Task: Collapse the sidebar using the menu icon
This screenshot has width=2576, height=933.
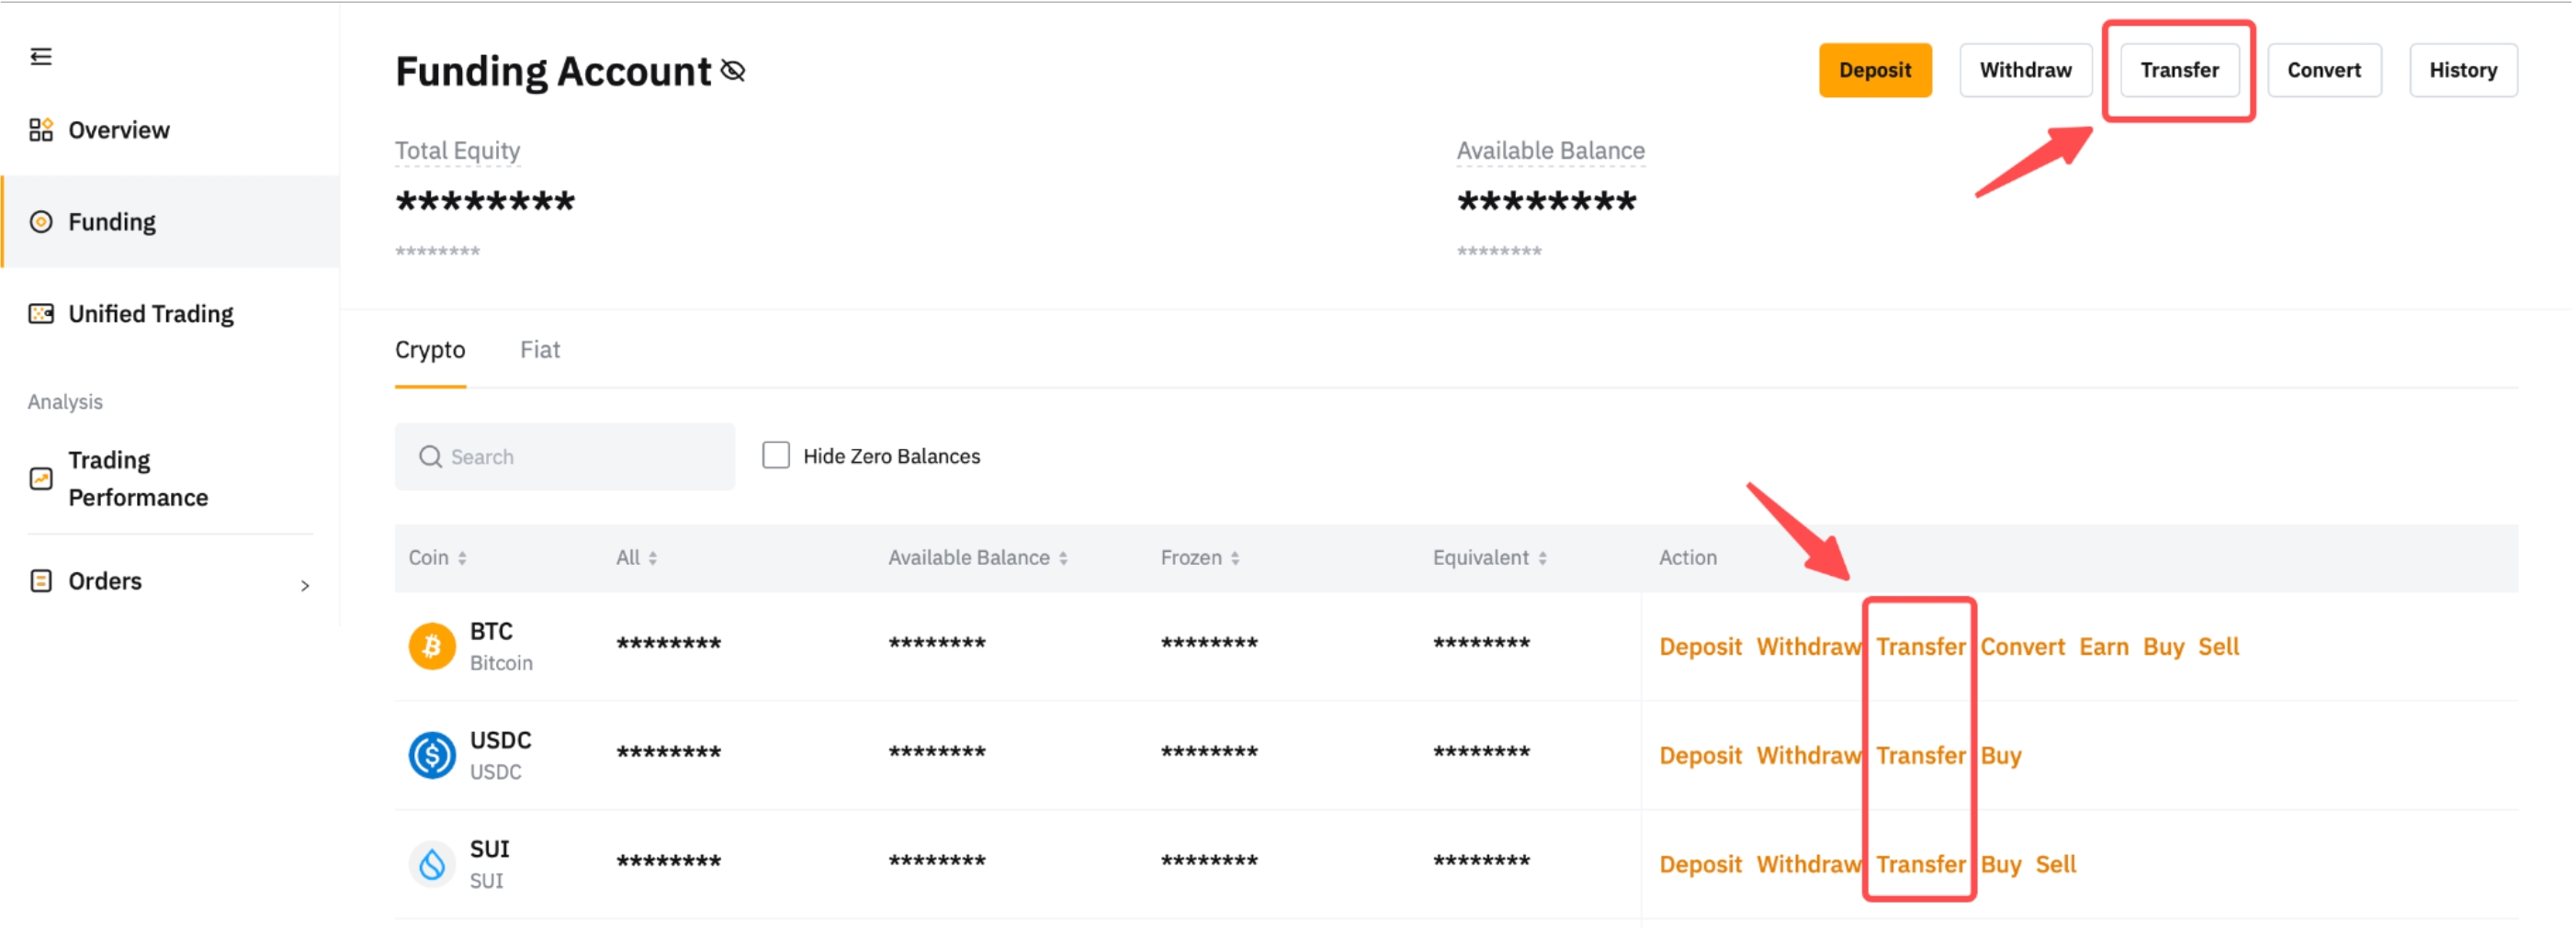Action: 41,57
